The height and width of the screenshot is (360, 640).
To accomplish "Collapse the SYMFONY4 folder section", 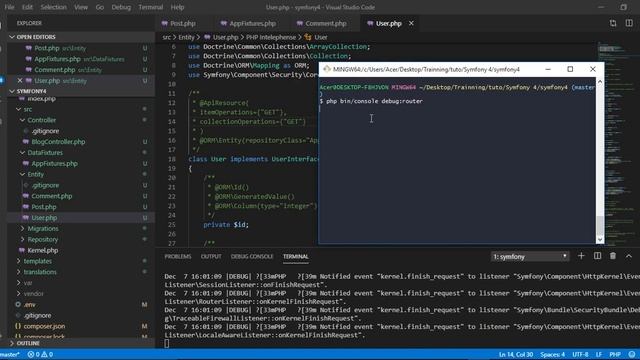I will 12,91.
